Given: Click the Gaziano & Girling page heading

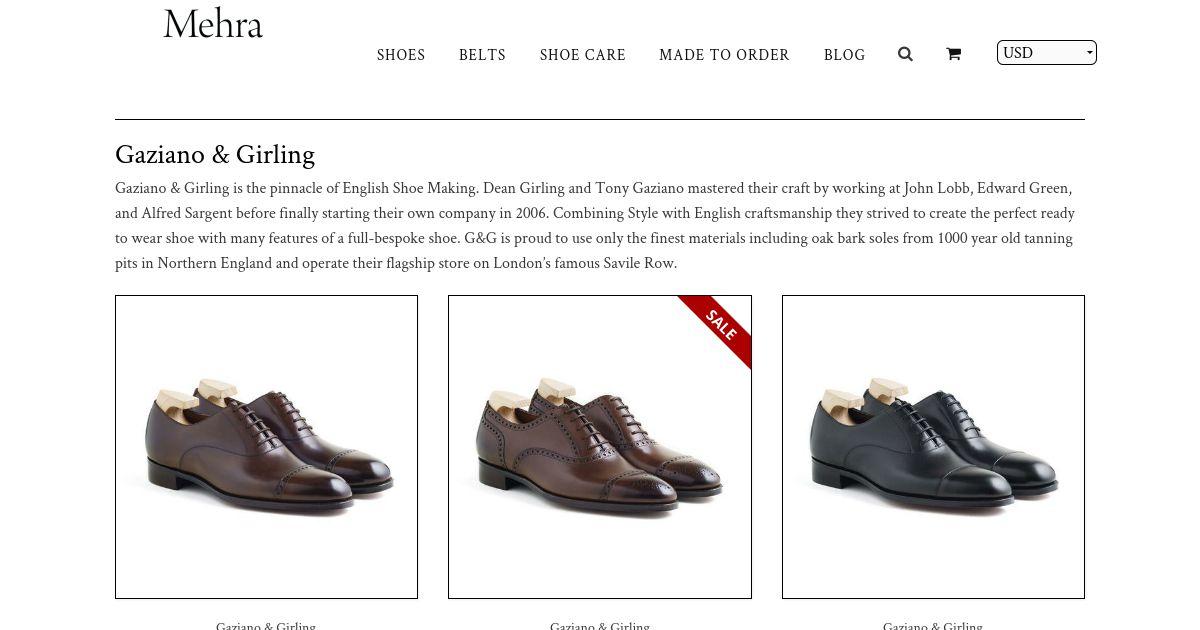Looking at the screenshot, I should tap(215, 155).
